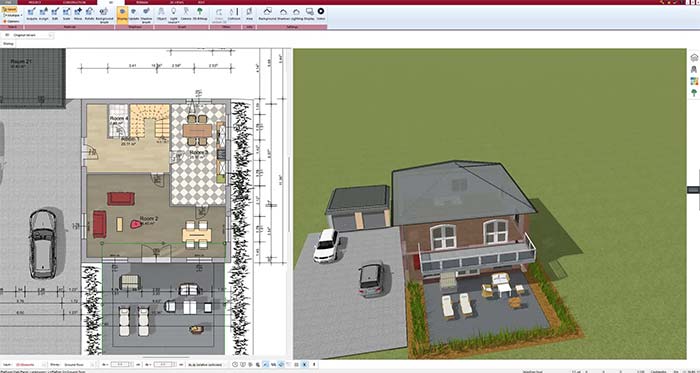This screenshot has height=373, width=700.
Task: Click the Room 2 label in floor plan
Action: (x=149, y=219)
